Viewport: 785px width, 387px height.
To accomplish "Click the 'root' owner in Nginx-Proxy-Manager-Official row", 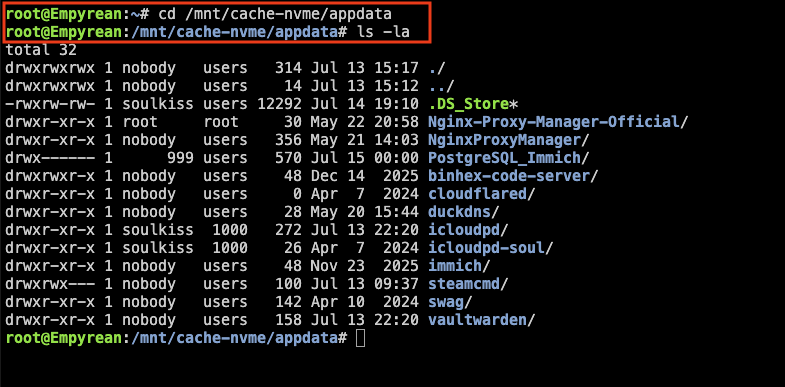I will 140,122.
